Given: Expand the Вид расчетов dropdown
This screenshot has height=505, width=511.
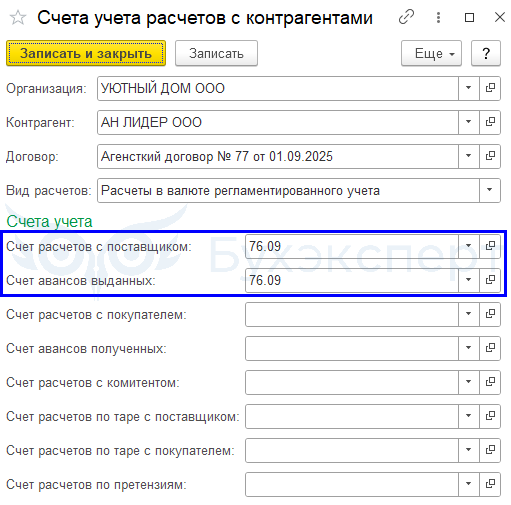Looking at the screenshot, I should pos(490,190).
